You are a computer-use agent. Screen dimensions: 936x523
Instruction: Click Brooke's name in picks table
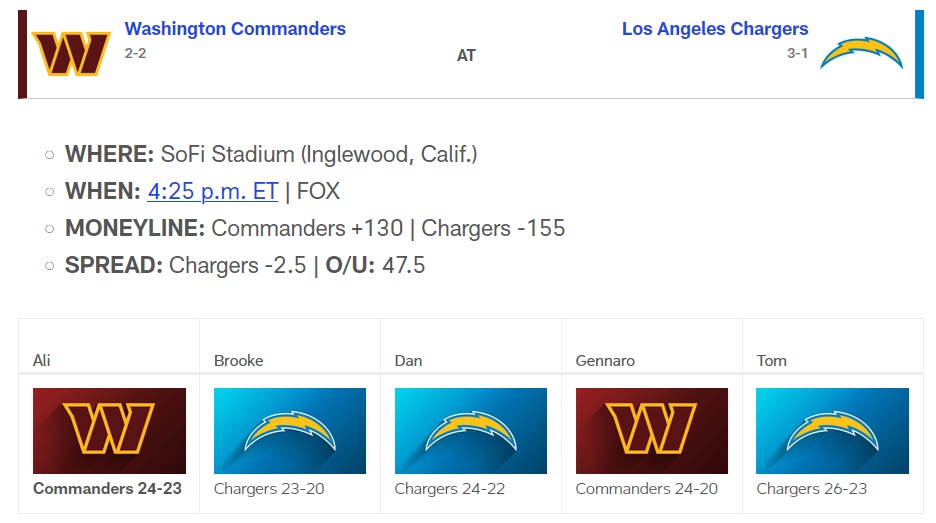click(239, 360)
